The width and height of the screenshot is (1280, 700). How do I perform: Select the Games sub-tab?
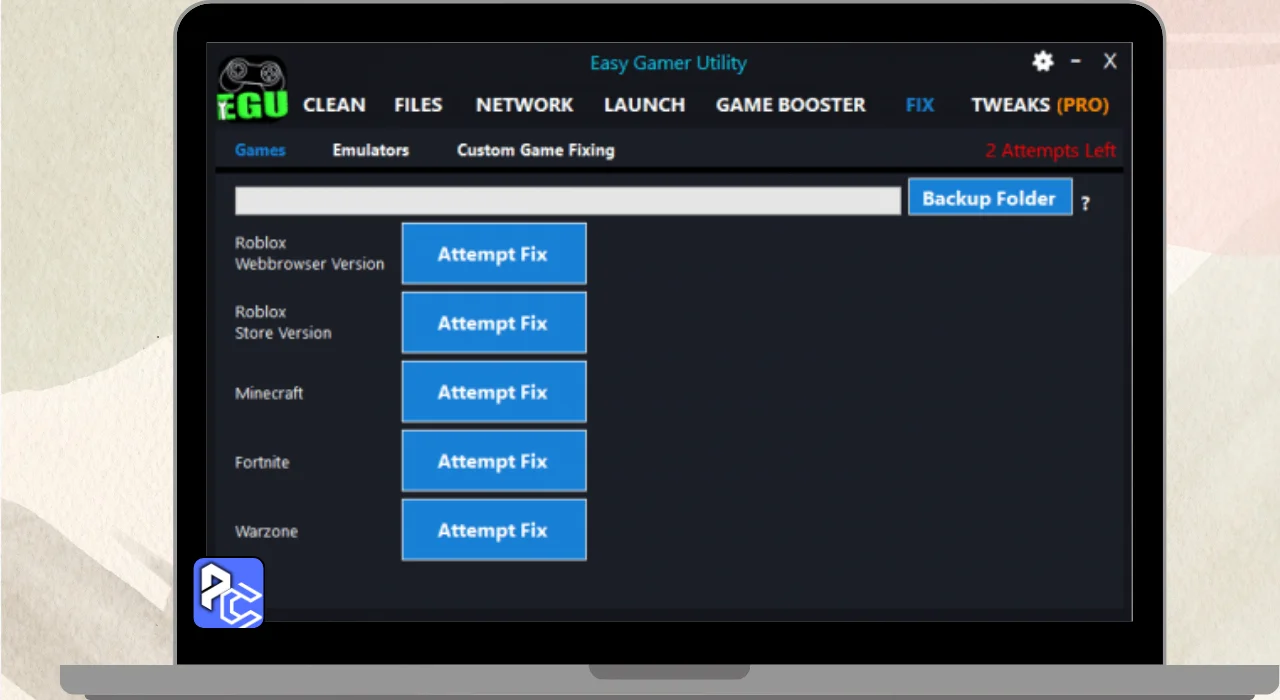point(260,150)
